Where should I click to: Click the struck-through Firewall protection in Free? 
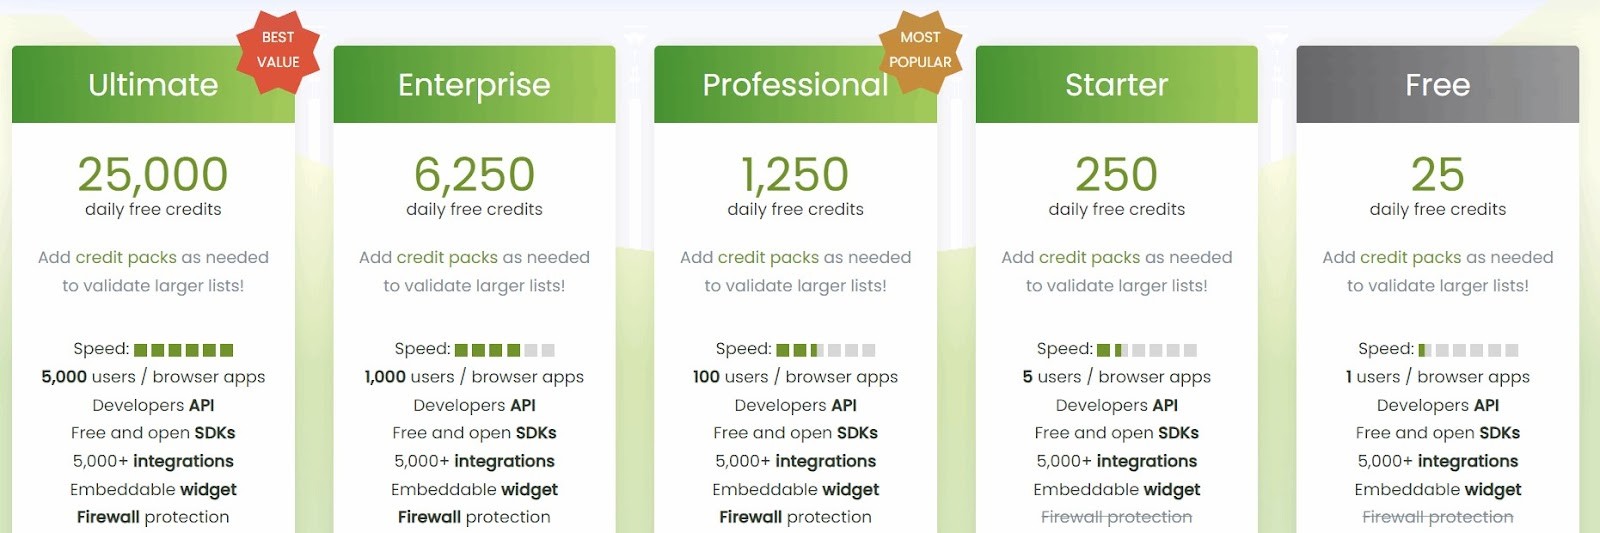coord(1437,517)
